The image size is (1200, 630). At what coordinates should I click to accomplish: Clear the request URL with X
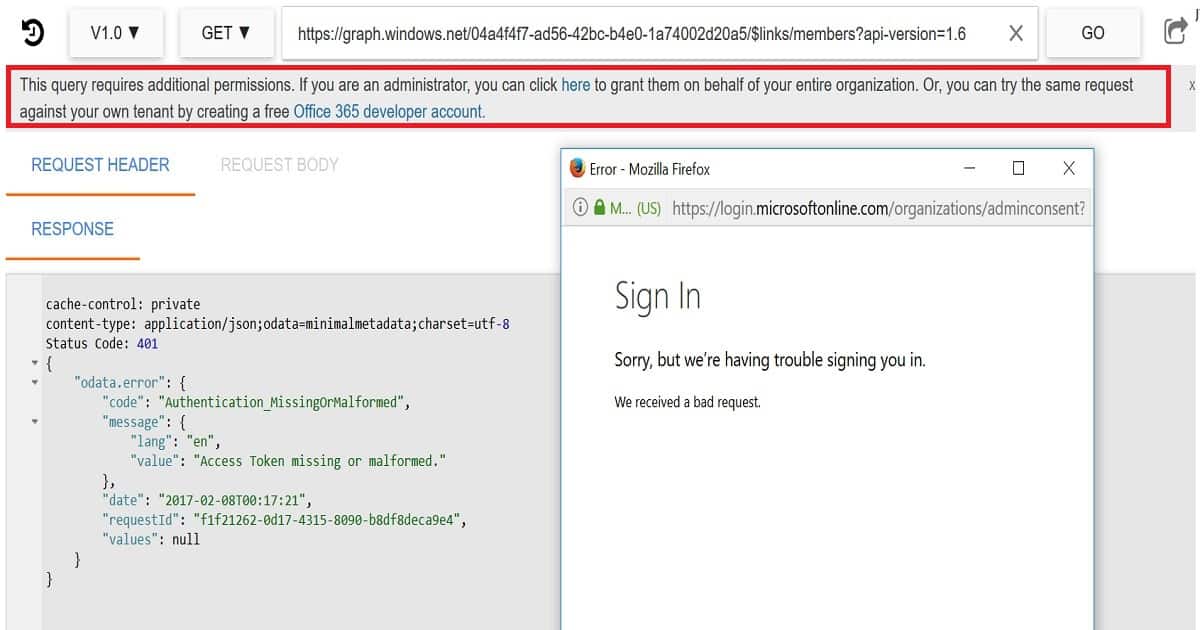(1016, 33)
